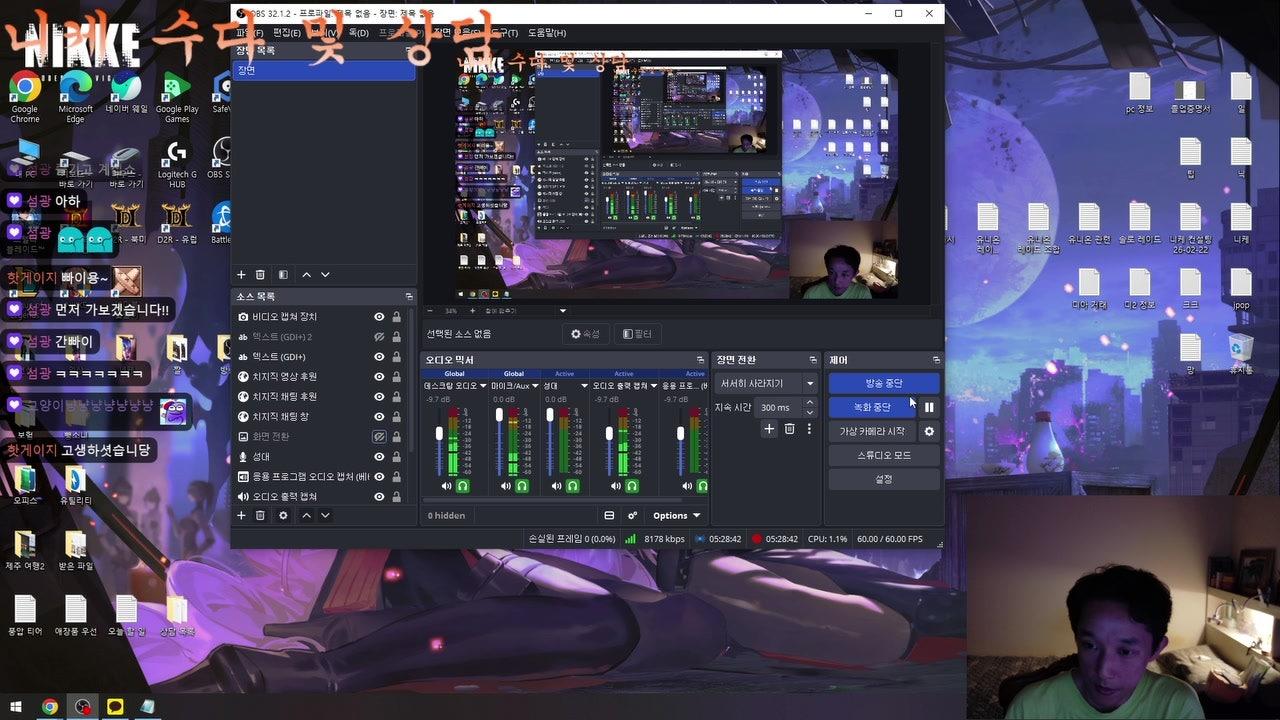Unlock the 텍스트 (GDI+) source lock

(397, 357)
